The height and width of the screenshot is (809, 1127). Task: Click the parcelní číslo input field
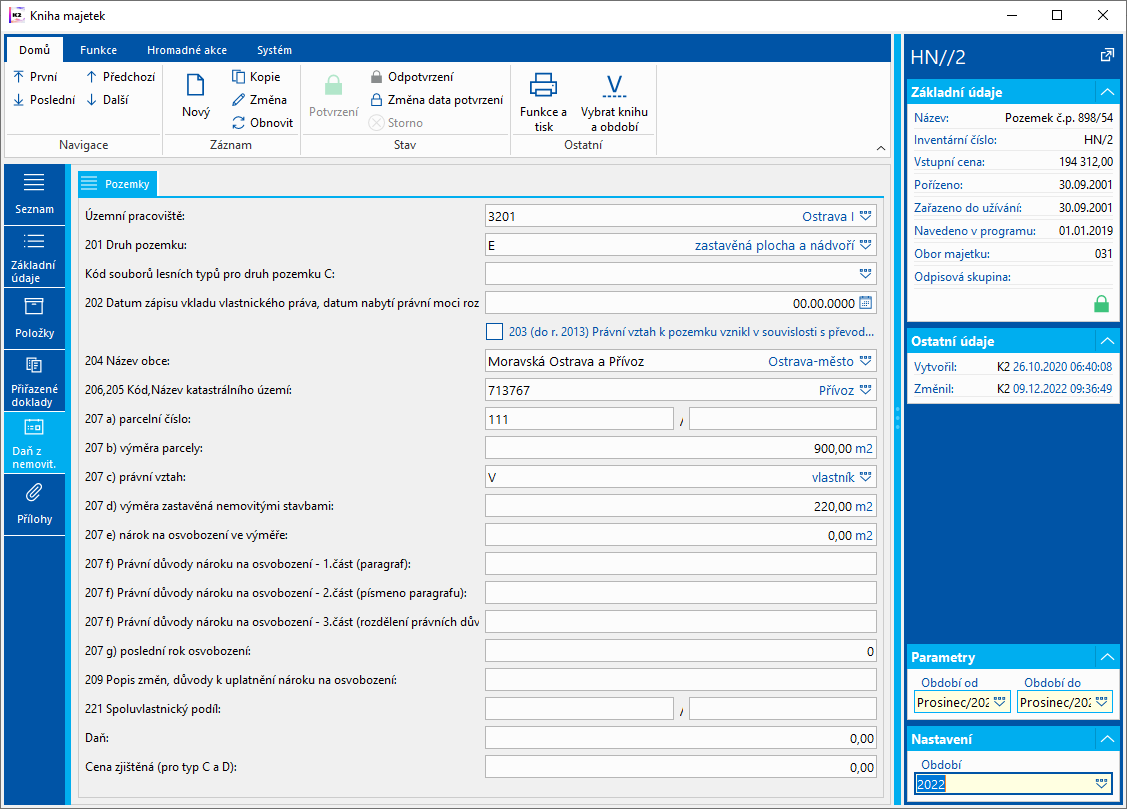(579, 419)
